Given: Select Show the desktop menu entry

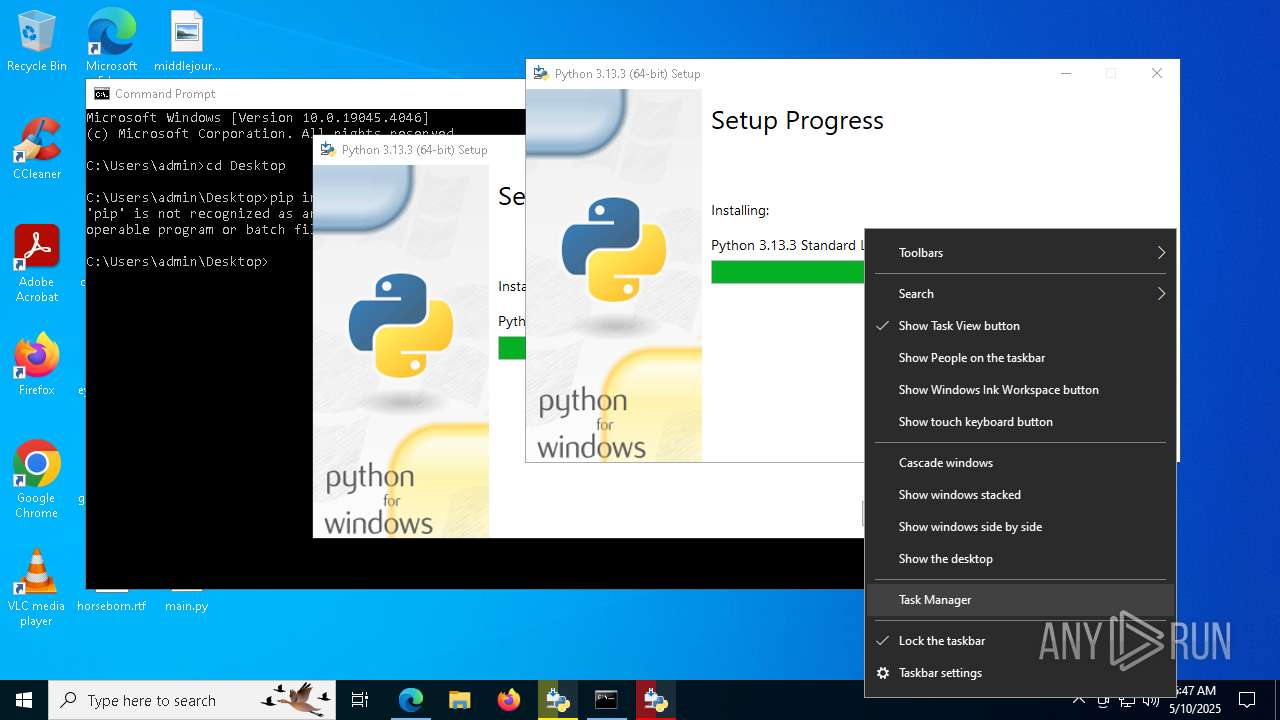Looking at the screenshot, I should pos(1020,559).
